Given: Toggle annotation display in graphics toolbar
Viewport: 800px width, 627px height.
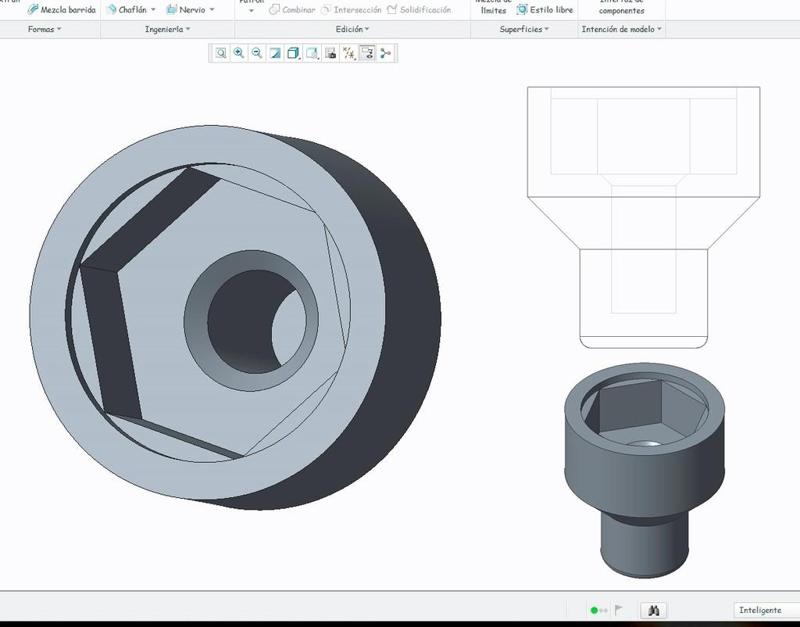Looking at the screenshot, I should tap(367, 53).
